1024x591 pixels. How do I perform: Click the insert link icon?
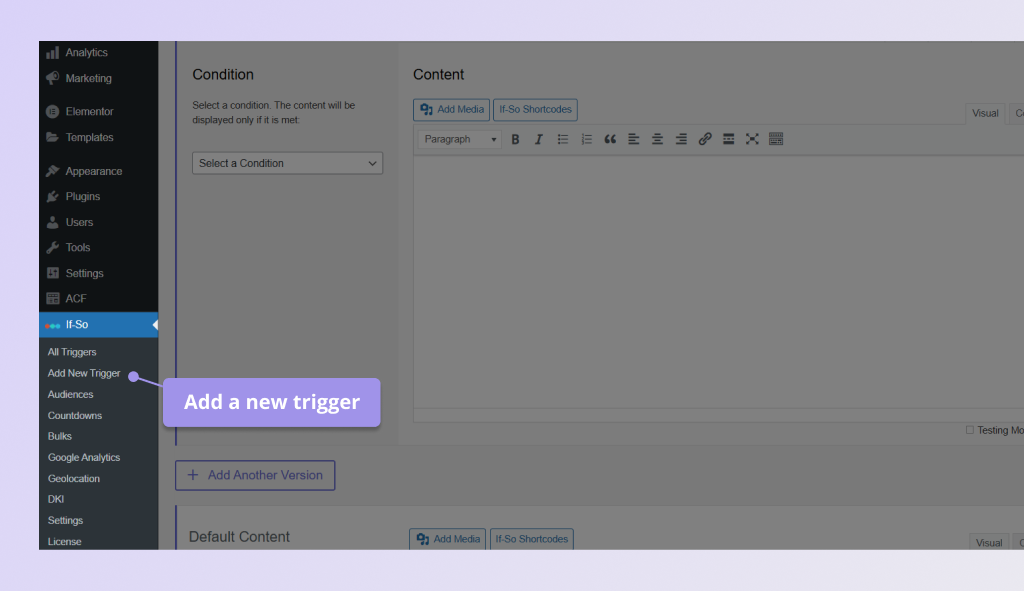(x=705, y=139)
